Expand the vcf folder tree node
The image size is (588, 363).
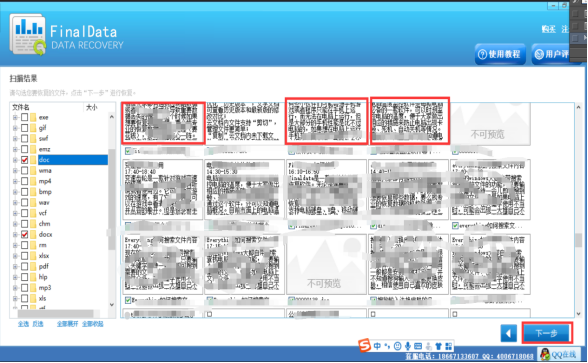(x=15, y=213)
